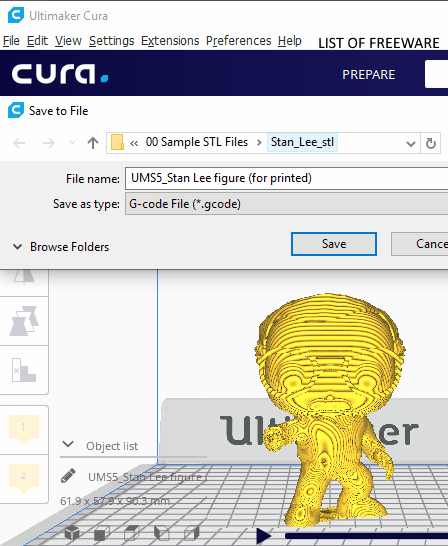Open the Extensions menu
Image resolution: width=448 pixels, height=546 pixels.
pyautogui.click(x=170, y=41)
